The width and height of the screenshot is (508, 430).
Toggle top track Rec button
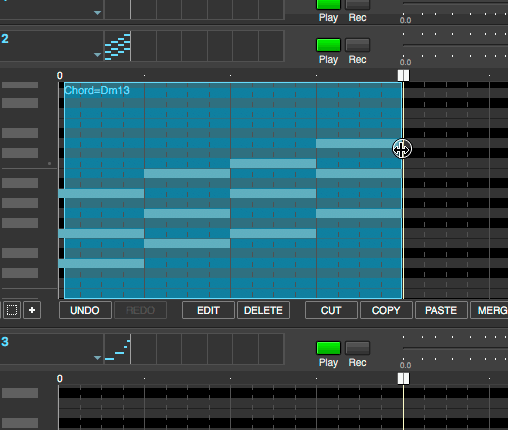358,4
